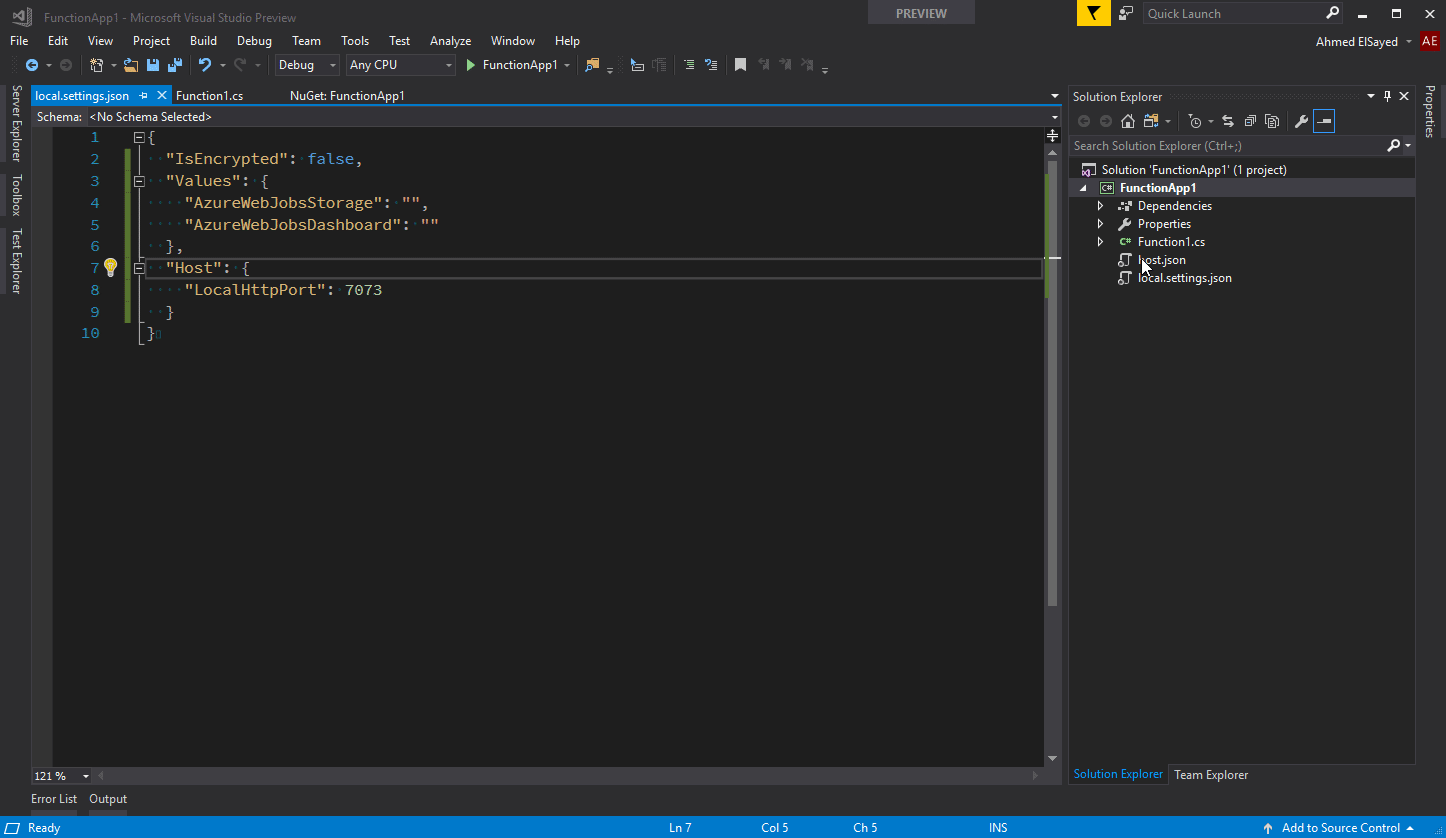
Task: Open the Server Explorer side tab
Action: [x=16, y=123]
